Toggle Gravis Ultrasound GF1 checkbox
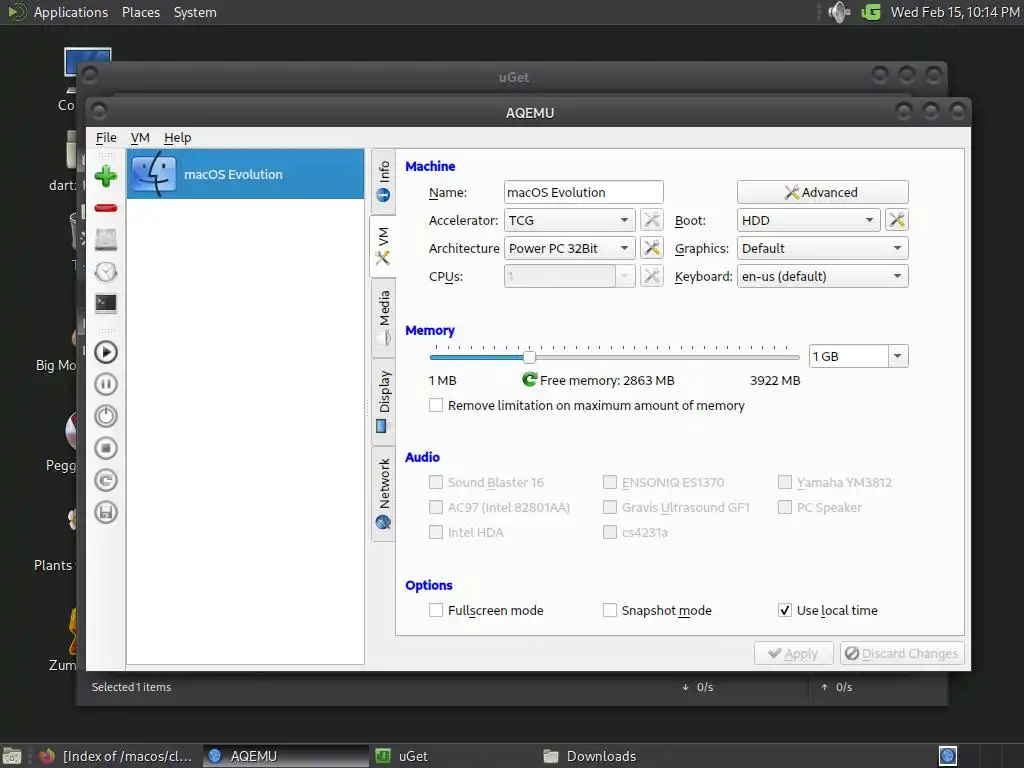 coord(609,507)
